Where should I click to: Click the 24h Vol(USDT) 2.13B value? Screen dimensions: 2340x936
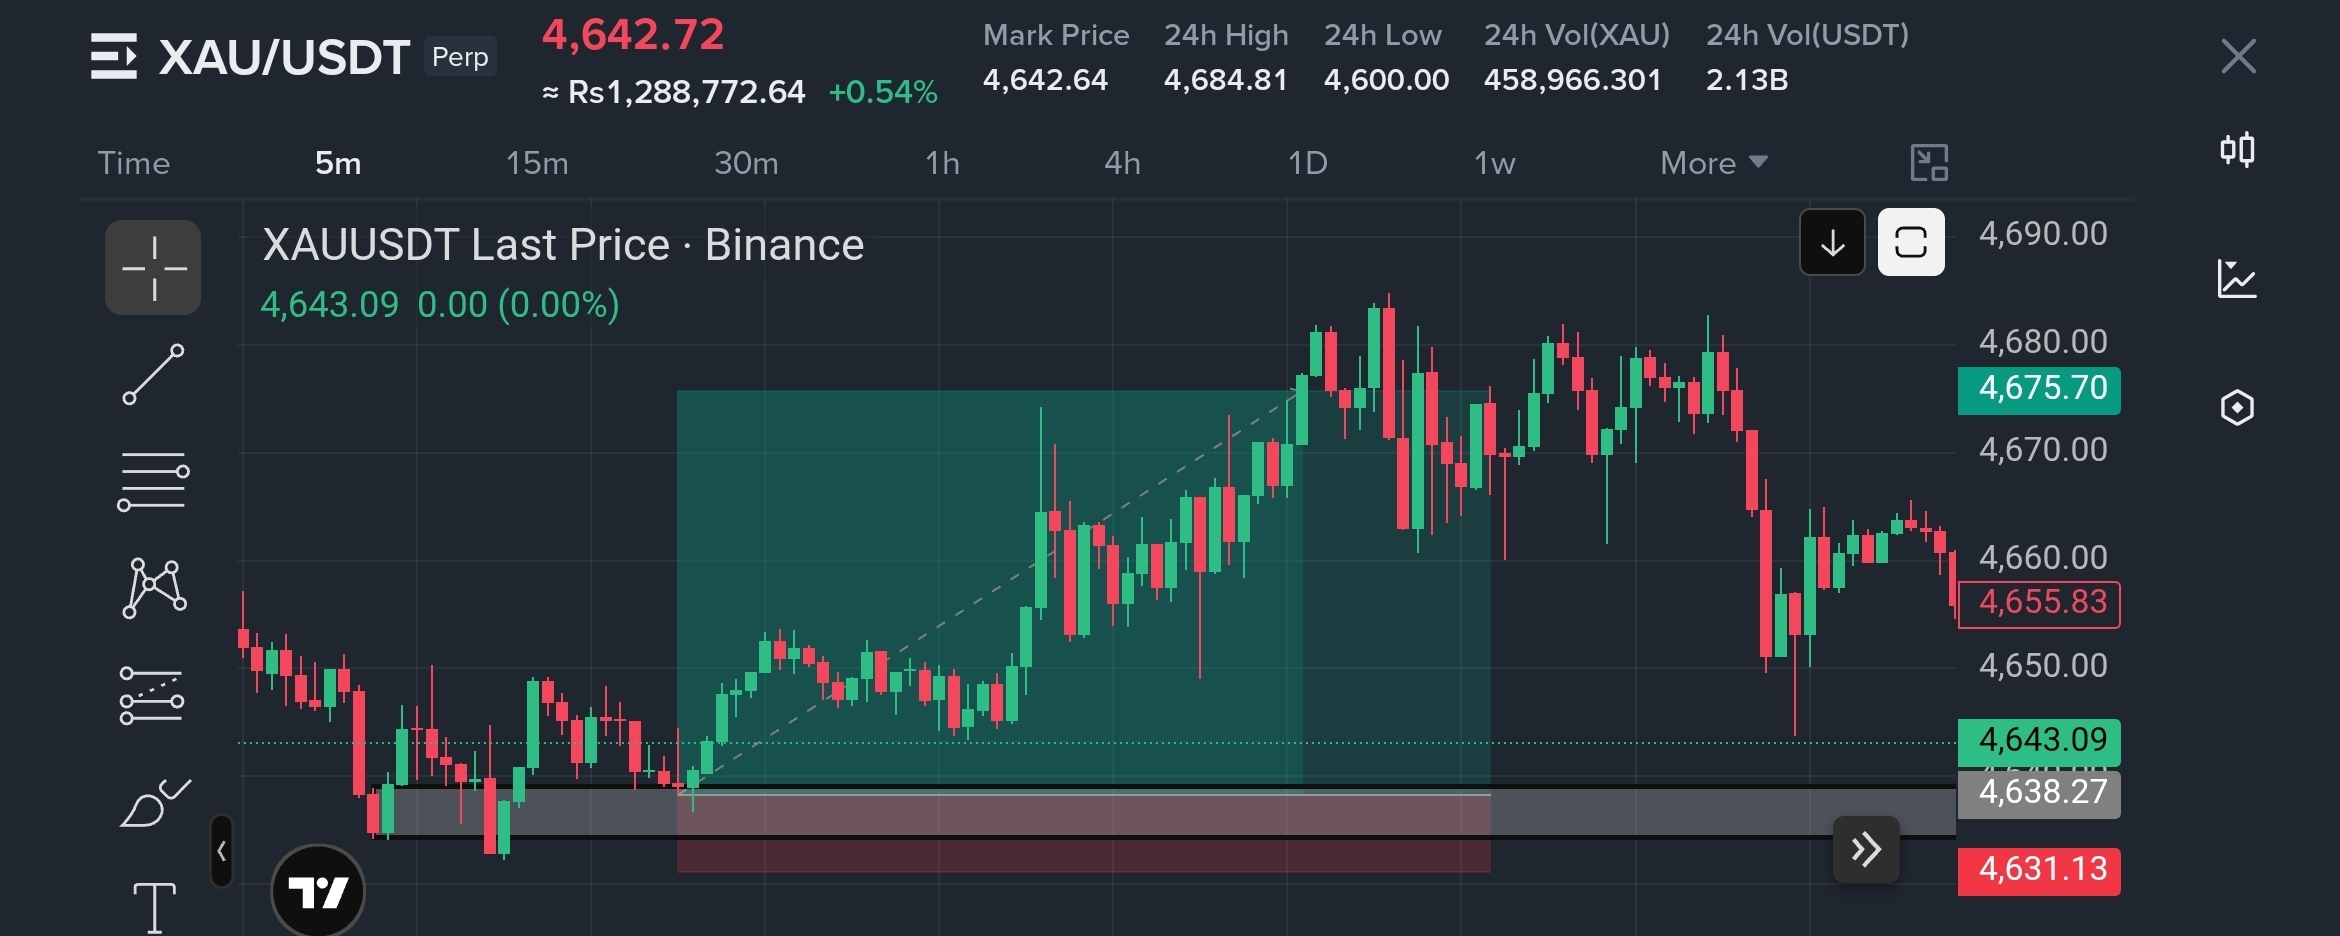tap(1747, 80)
